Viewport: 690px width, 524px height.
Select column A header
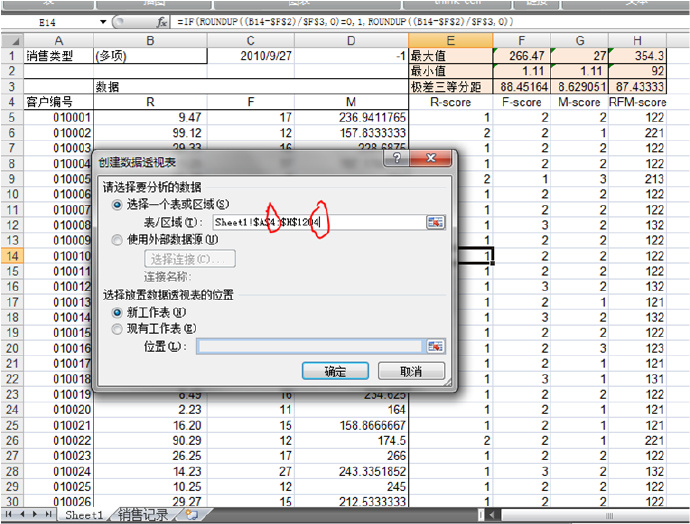click(58, 41)
